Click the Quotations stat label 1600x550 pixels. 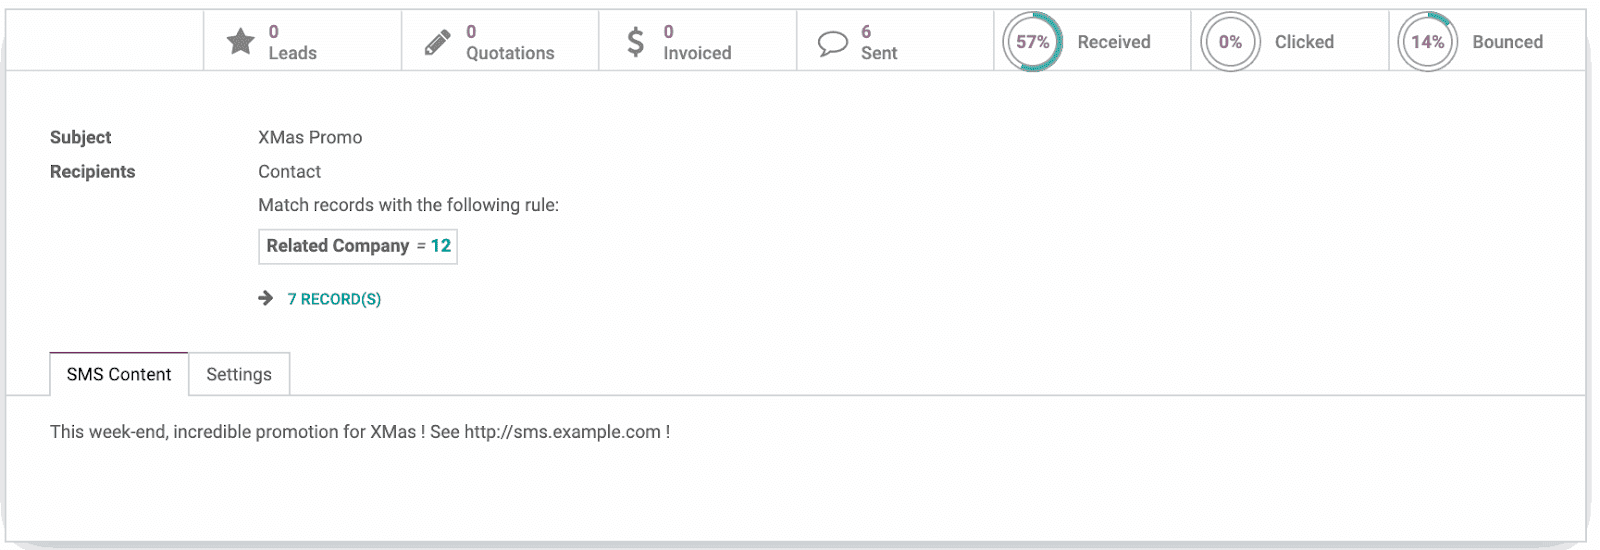[x=510, y=54]
